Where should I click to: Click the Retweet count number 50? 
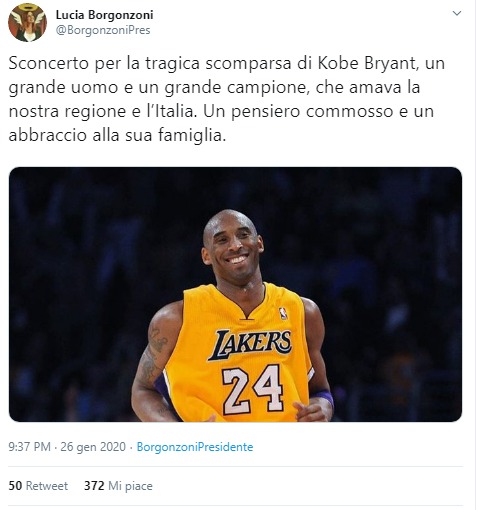pos(15,486)
